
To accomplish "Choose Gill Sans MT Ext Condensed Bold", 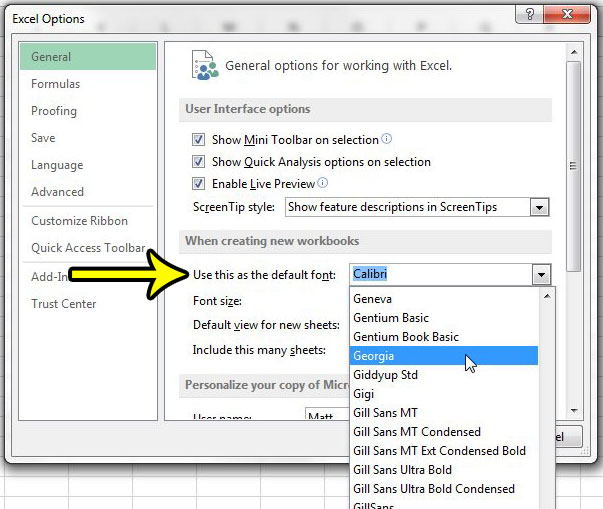I will coord(444,451).
